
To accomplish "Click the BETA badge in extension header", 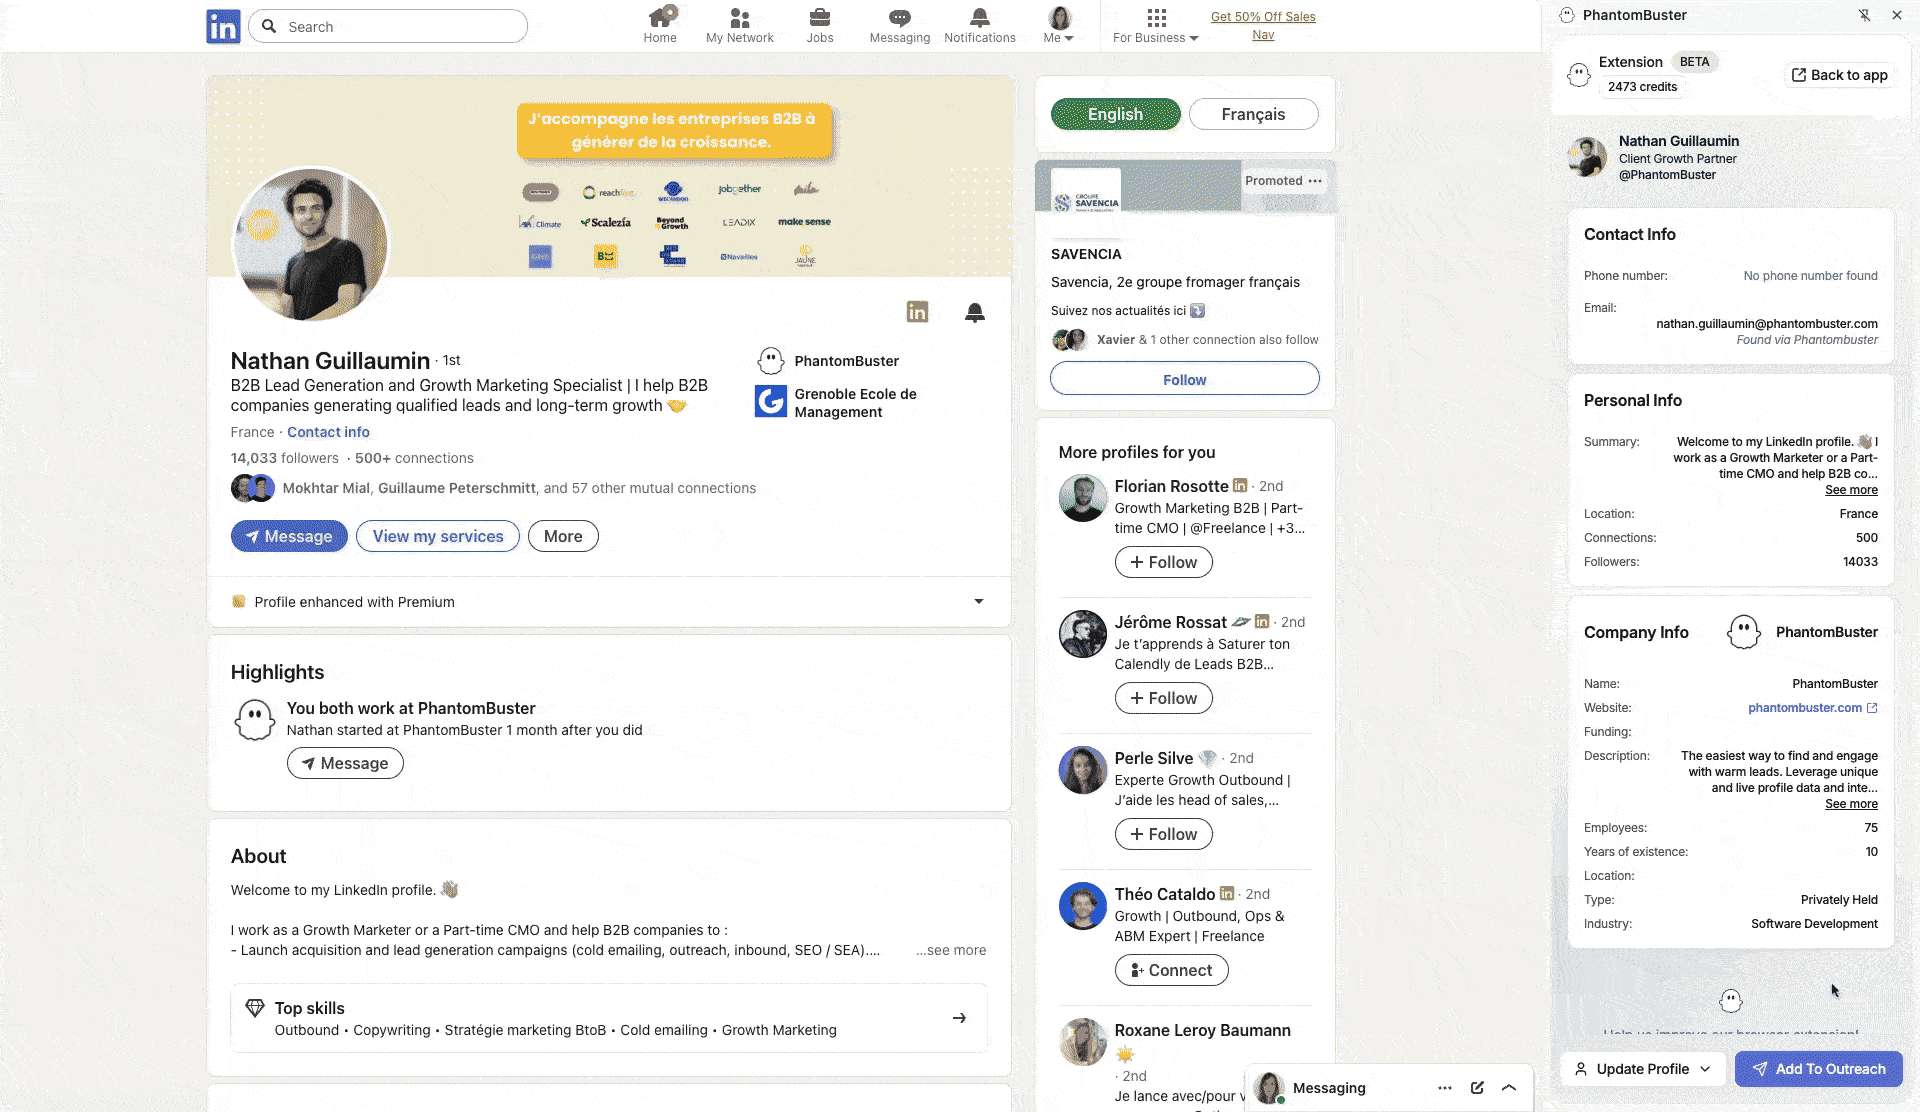I will click(1694, 62).
